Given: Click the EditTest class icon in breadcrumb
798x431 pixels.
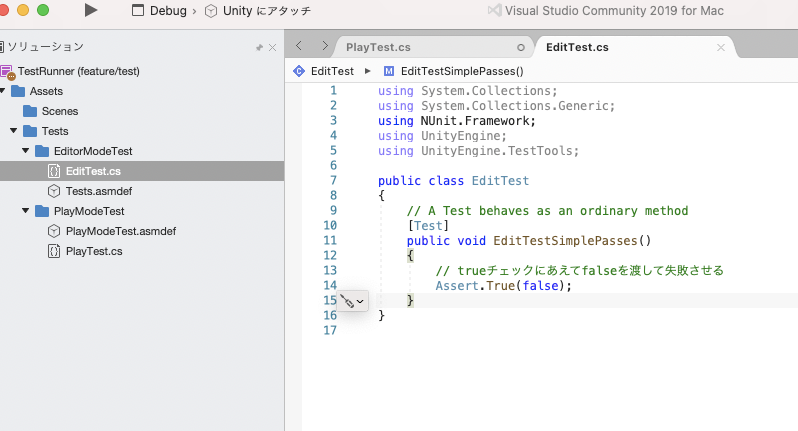Looking at the screenshot, I should click(299, 71).
